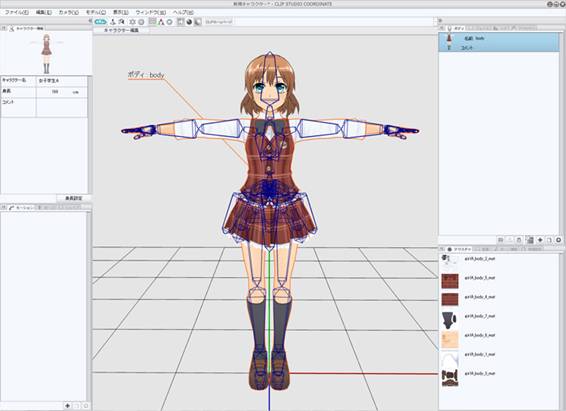Click the round icon at the lower-left panel bottom
Viewport: 566px width, 411px height.
pos(86,406)
